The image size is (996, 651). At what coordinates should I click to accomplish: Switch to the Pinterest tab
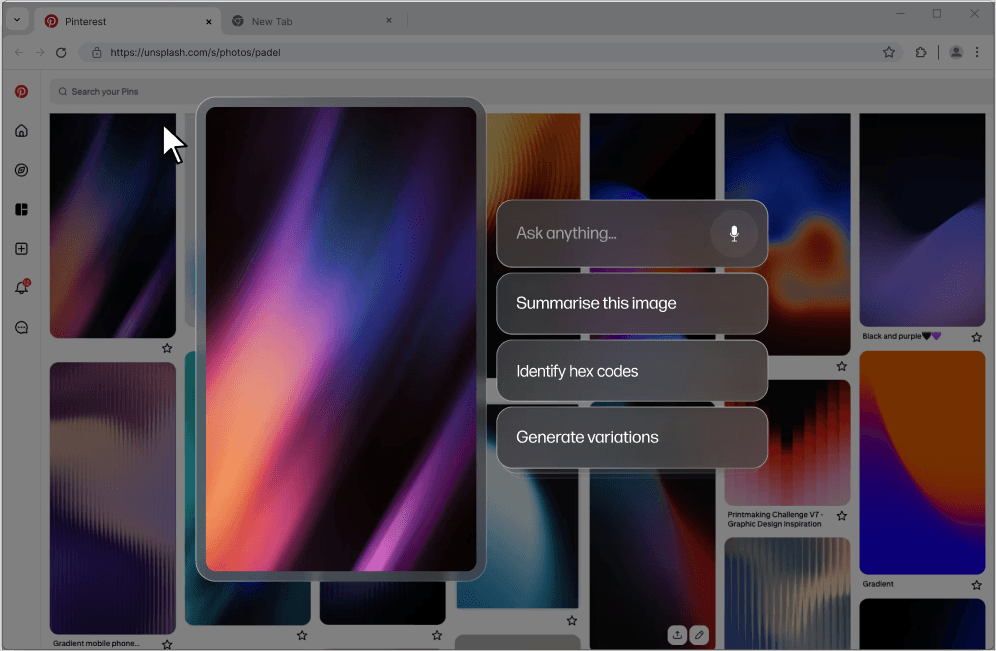[x=127, y=22]
